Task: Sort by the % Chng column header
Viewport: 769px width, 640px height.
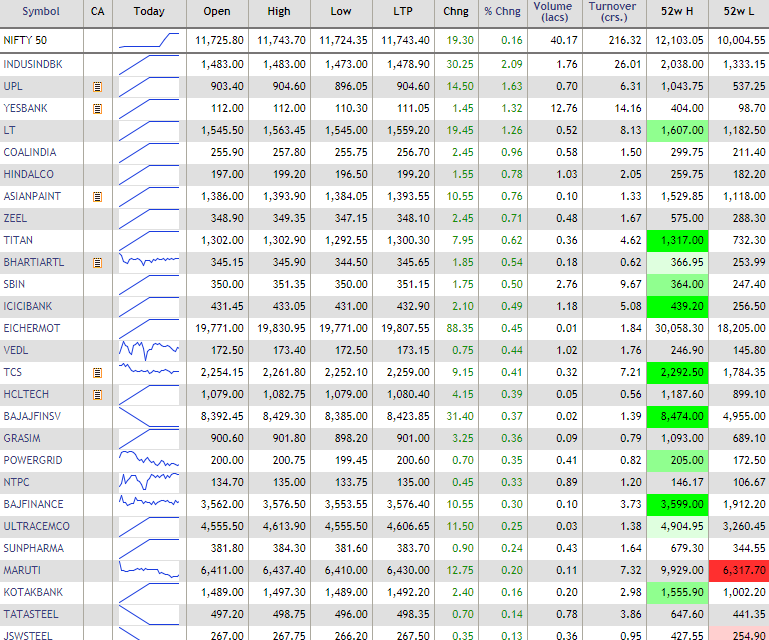Action: point(502,12)
